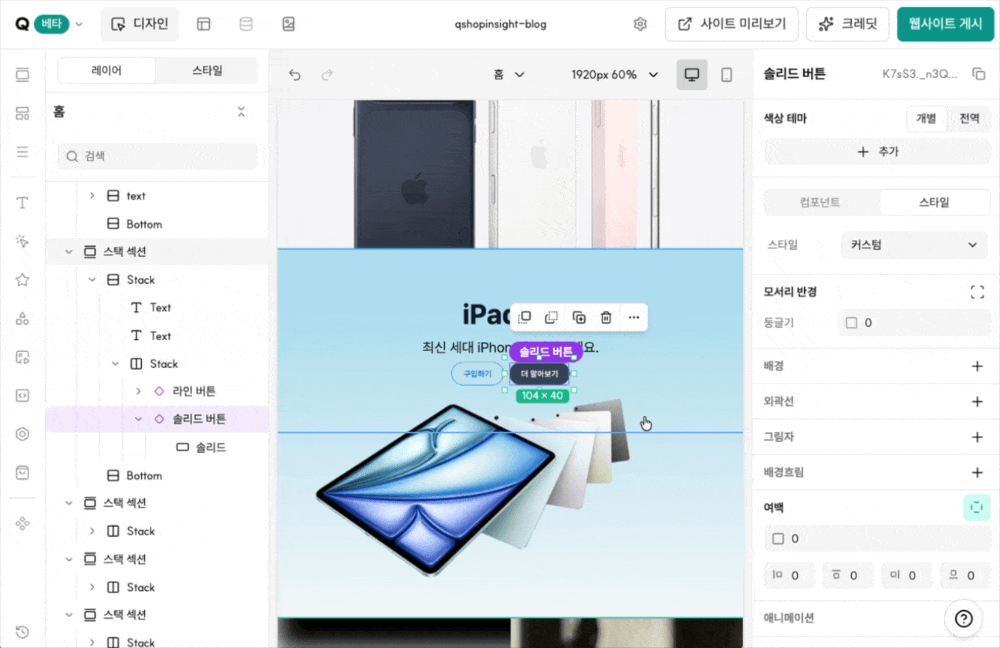Click 추가 color theme button

tap(878, 152)
